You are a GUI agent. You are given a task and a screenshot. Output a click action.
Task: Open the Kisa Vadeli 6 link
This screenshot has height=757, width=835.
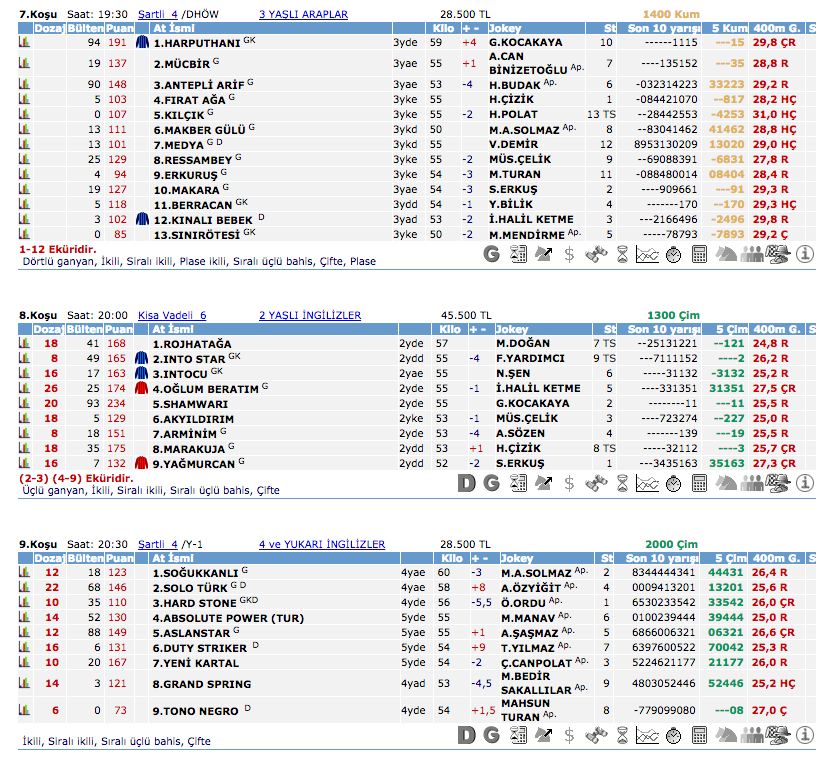point(172,315)
